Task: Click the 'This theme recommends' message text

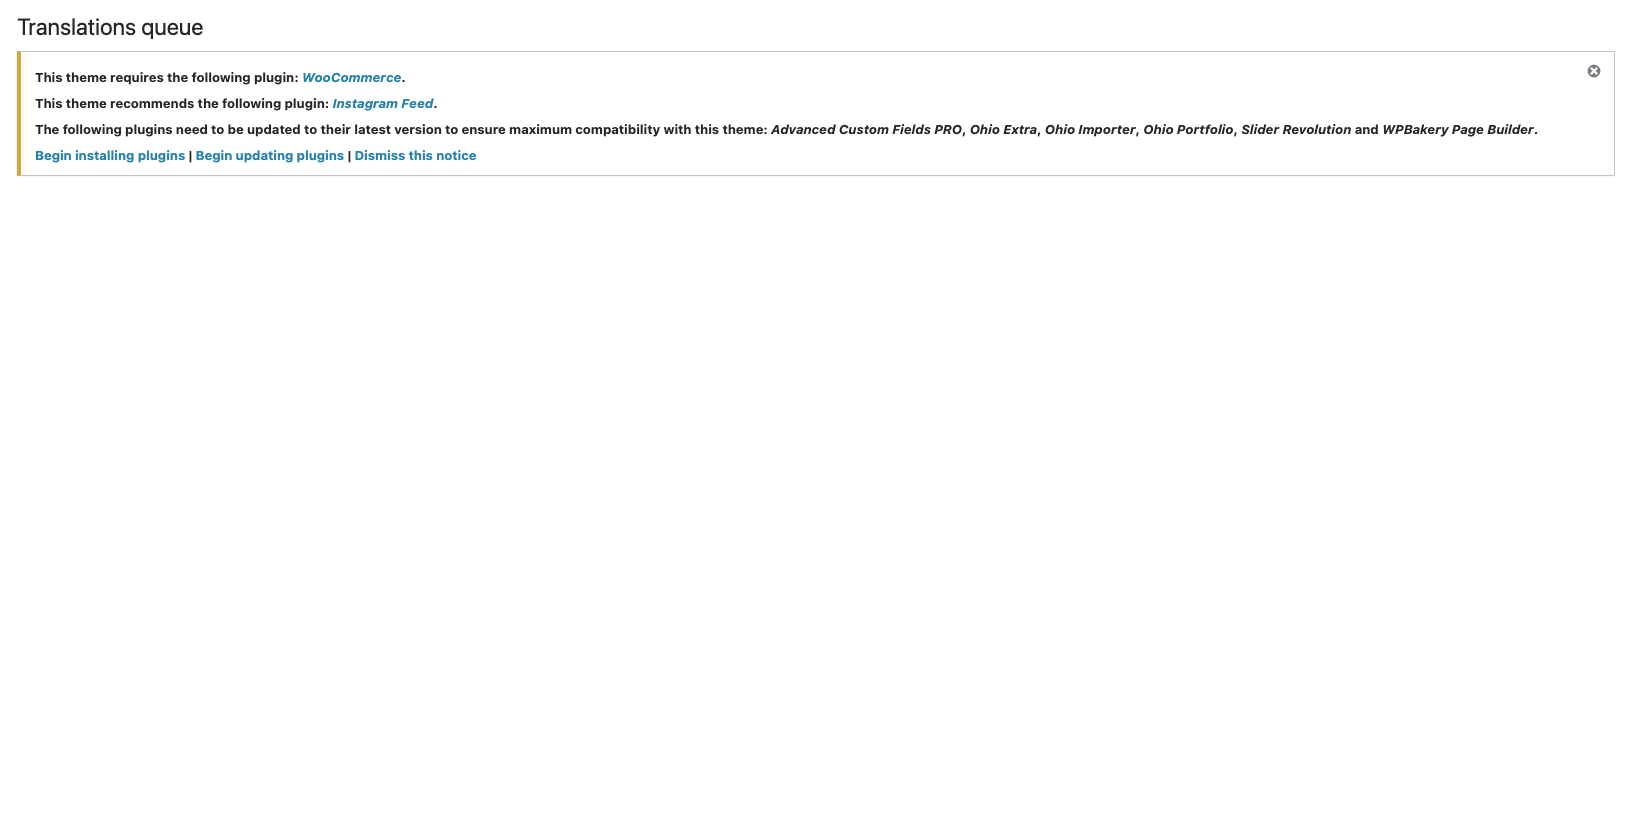Action: (x=181, y=104)
